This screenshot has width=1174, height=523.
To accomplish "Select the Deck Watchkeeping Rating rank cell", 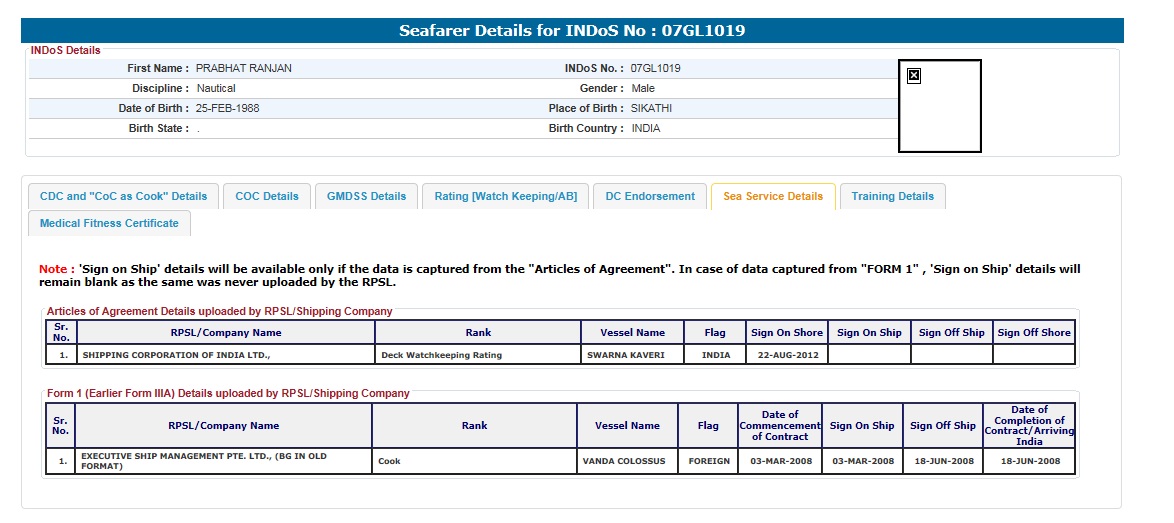I will click(x=478, y=355).
